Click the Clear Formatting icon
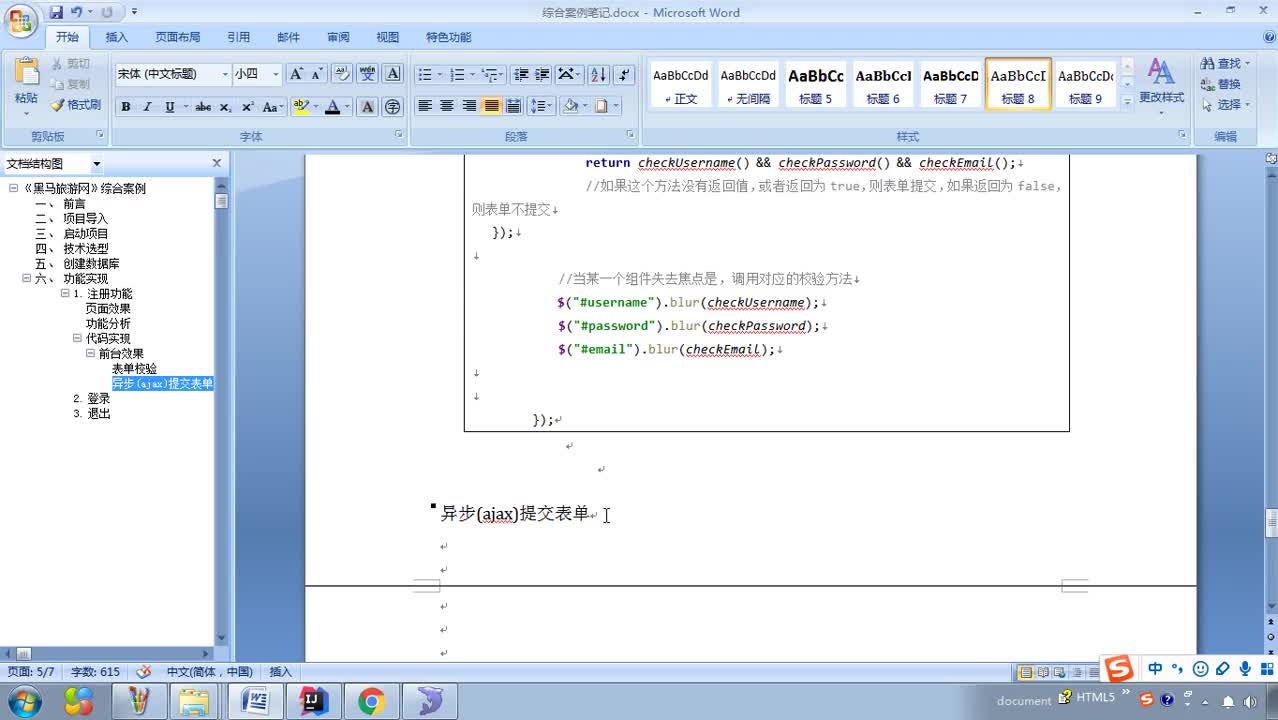The width and height of the screenshot is (1278, 720). click(342, 74)
